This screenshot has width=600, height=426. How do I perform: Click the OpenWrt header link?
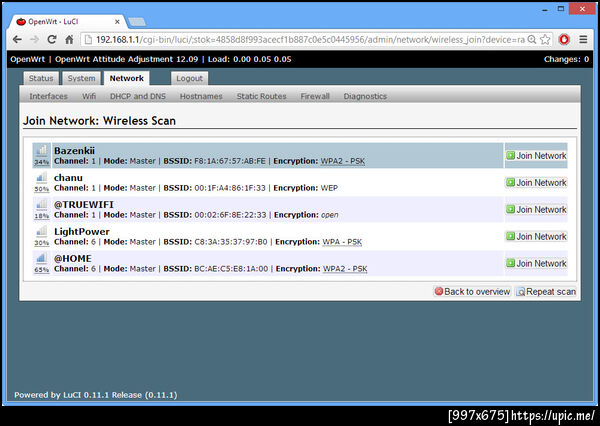tap(28, 59)
